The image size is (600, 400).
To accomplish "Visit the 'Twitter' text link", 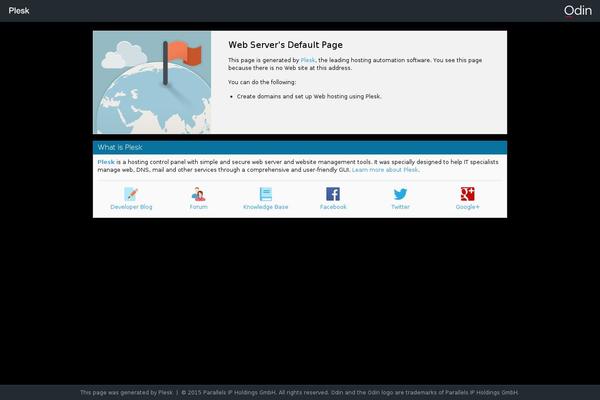I will coord(400,207).
